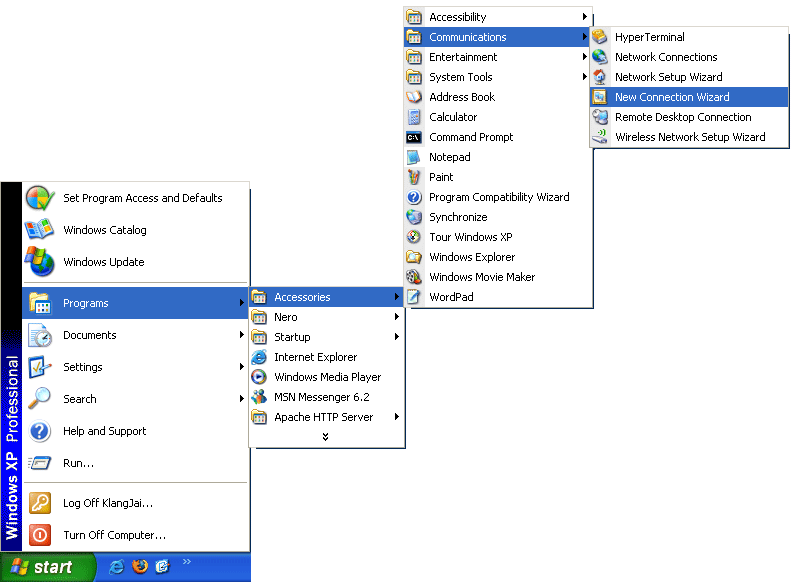Choose Turn Off Computer... text
Image resolution: width=795 pixels, height=582 pixels.
[115, 535]
